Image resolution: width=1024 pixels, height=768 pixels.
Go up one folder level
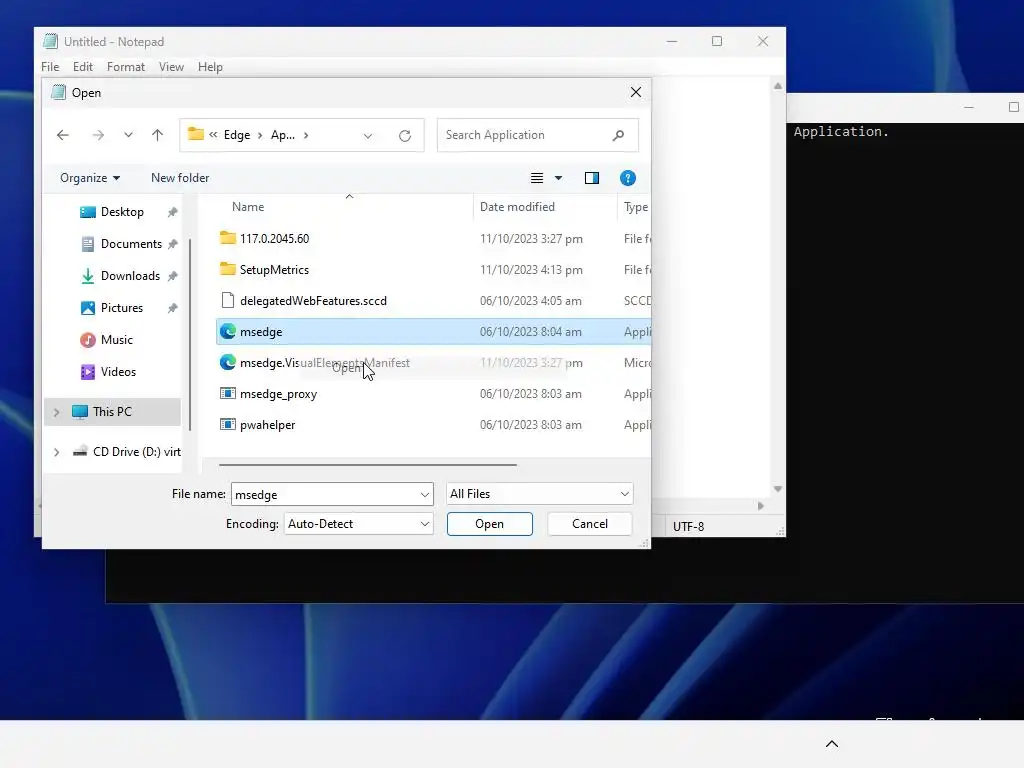click(x=157, y=135)
